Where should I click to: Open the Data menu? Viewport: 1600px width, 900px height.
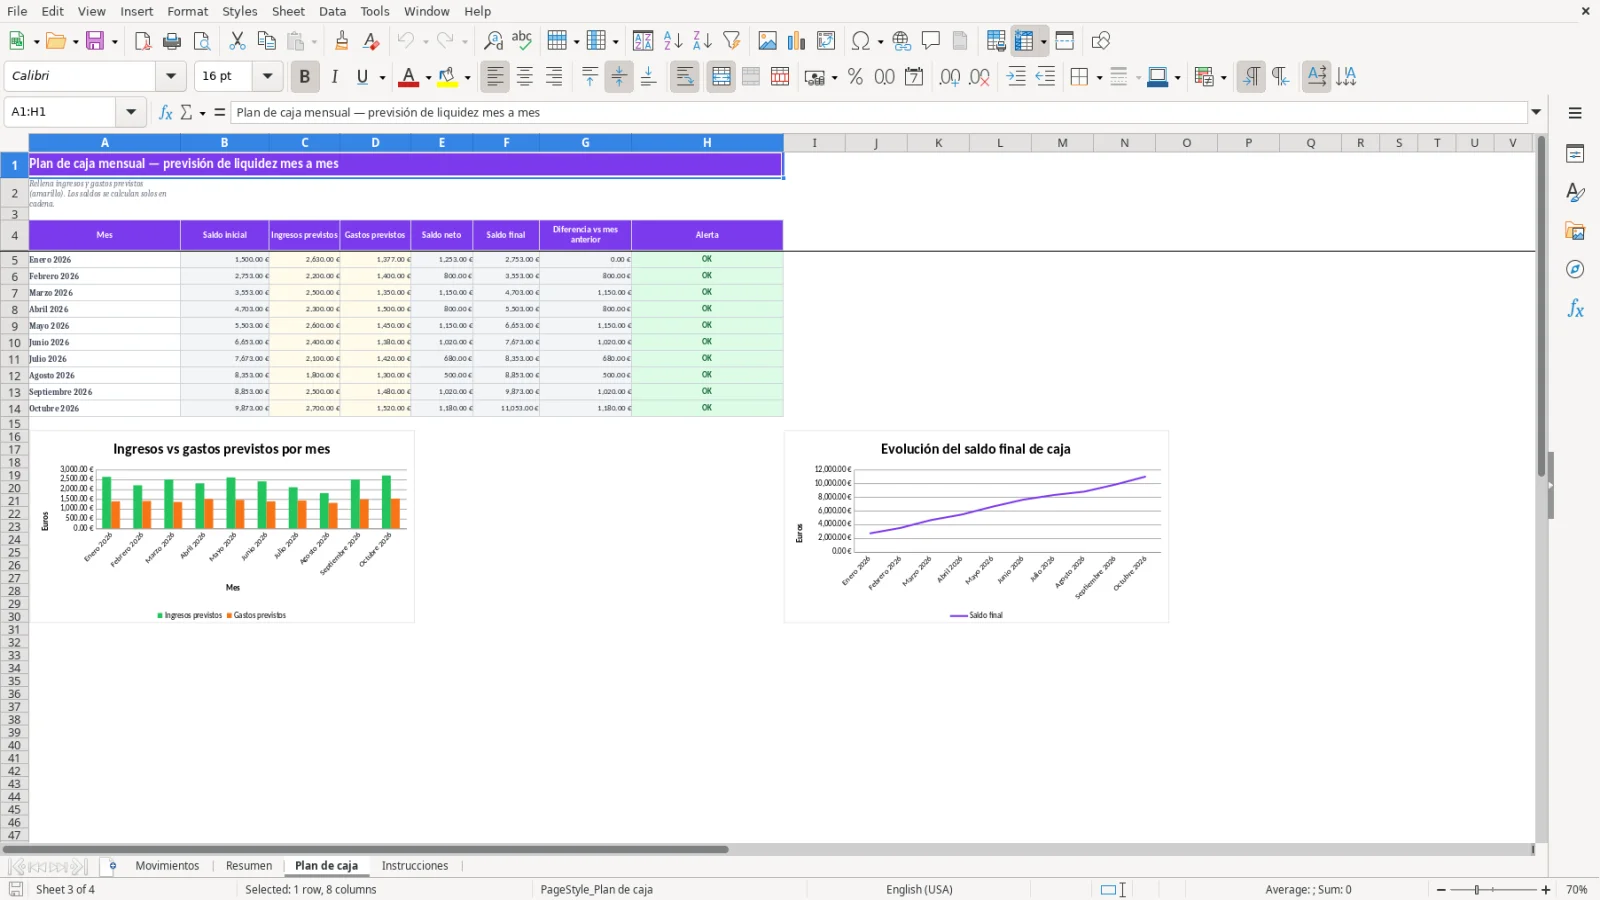[332, 11]
